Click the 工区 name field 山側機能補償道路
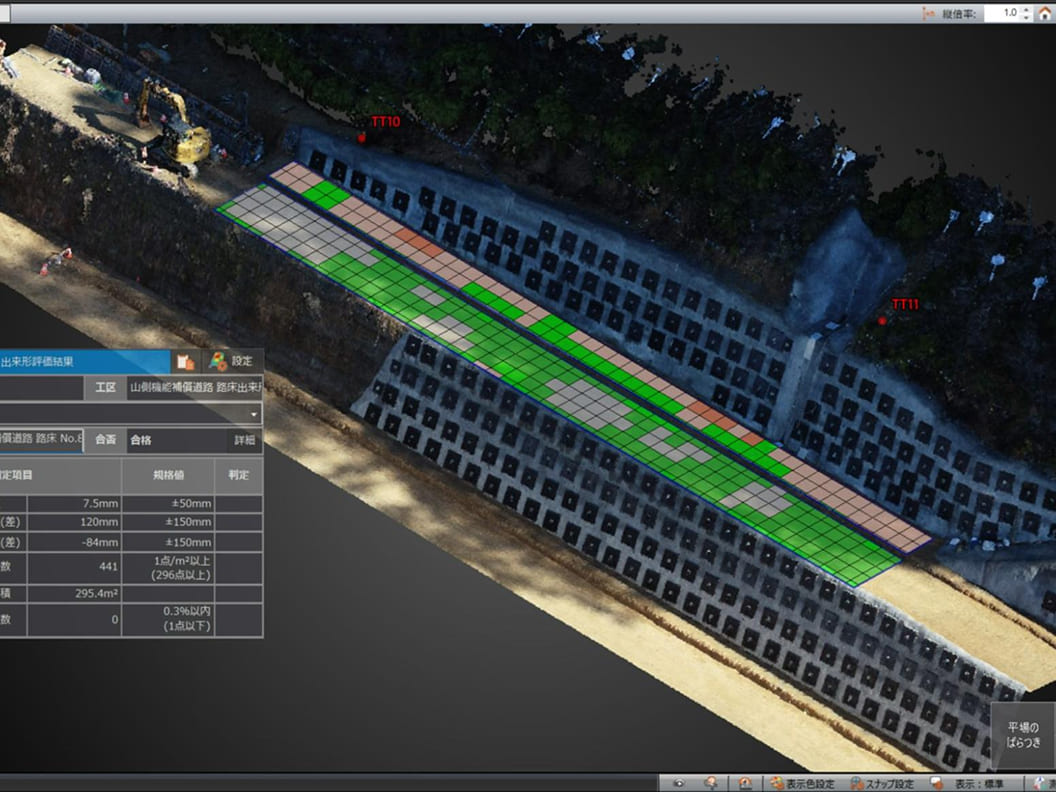 click(x=195, y=387)
